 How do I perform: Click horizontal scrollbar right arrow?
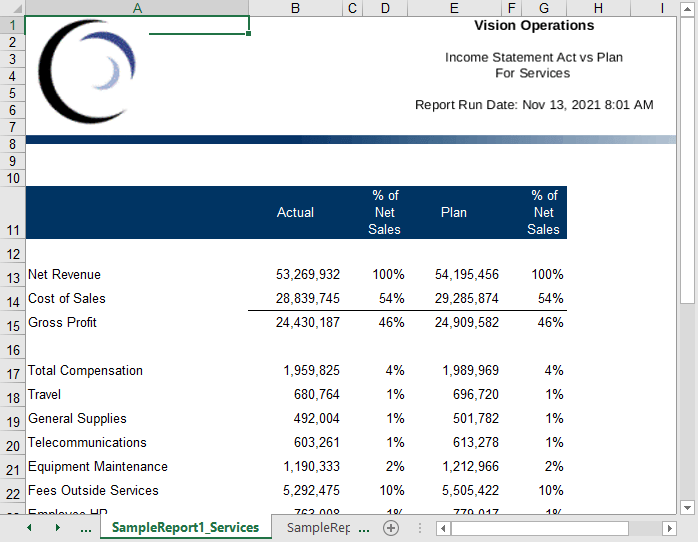click(670, 527)
